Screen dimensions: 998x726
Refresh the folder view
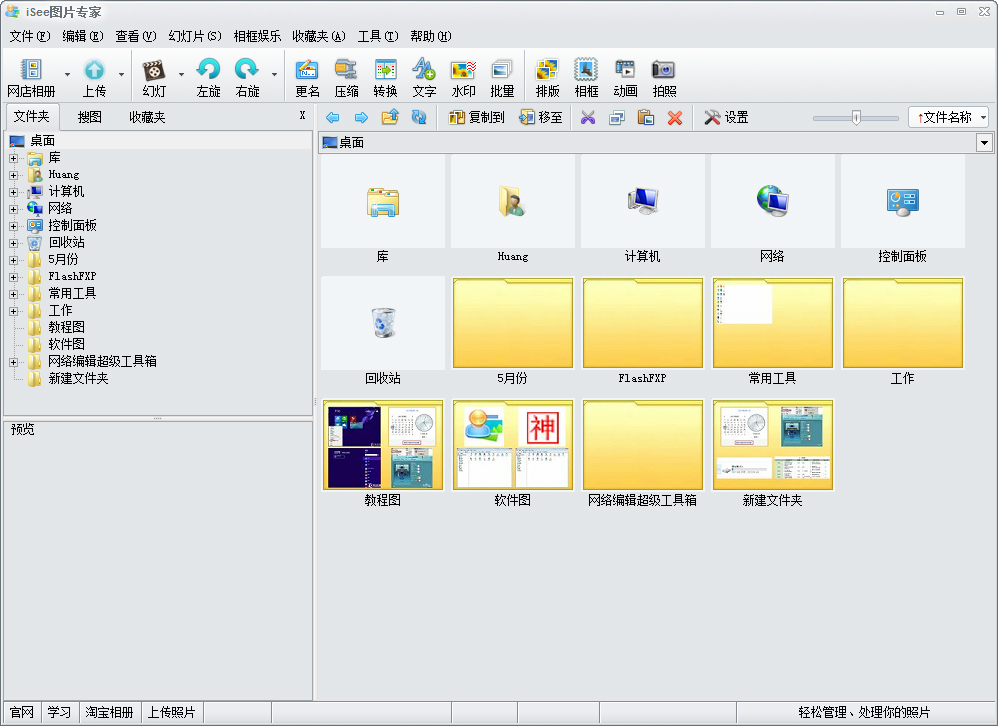pos(419,117)
